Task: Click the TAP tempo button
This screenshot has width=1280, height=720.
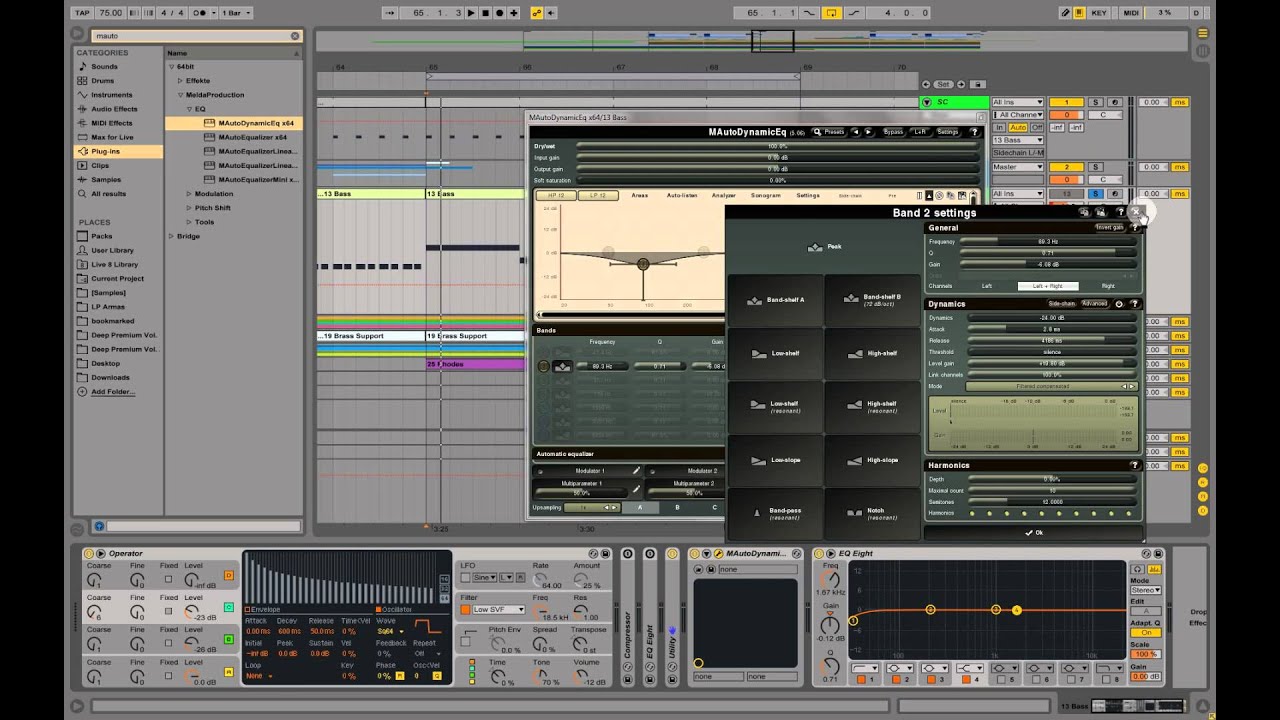Action: click(82, 13)
